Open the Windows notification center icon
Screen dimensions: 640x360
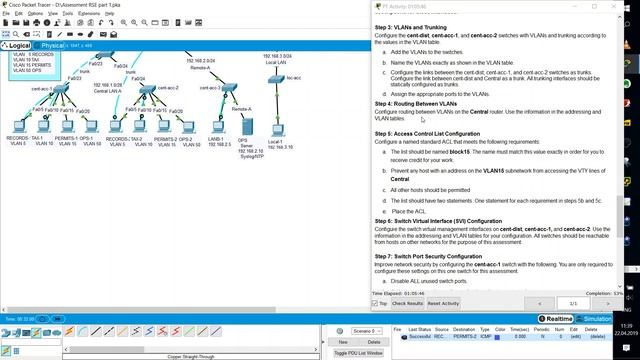(x=627, y=348)
